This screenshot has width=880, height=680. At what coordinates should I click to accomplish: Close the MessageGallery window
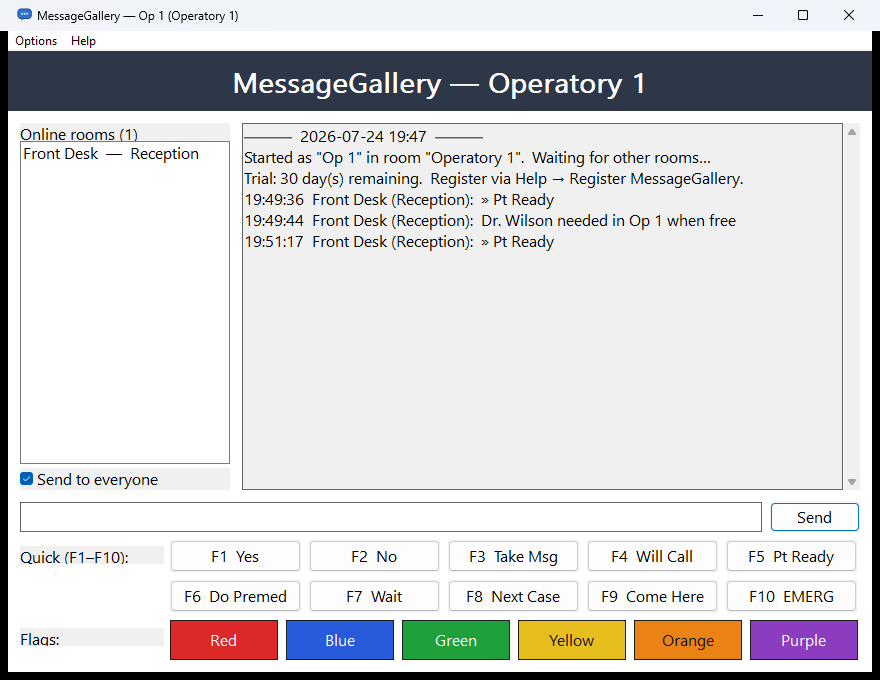click(x=849, y=15)
